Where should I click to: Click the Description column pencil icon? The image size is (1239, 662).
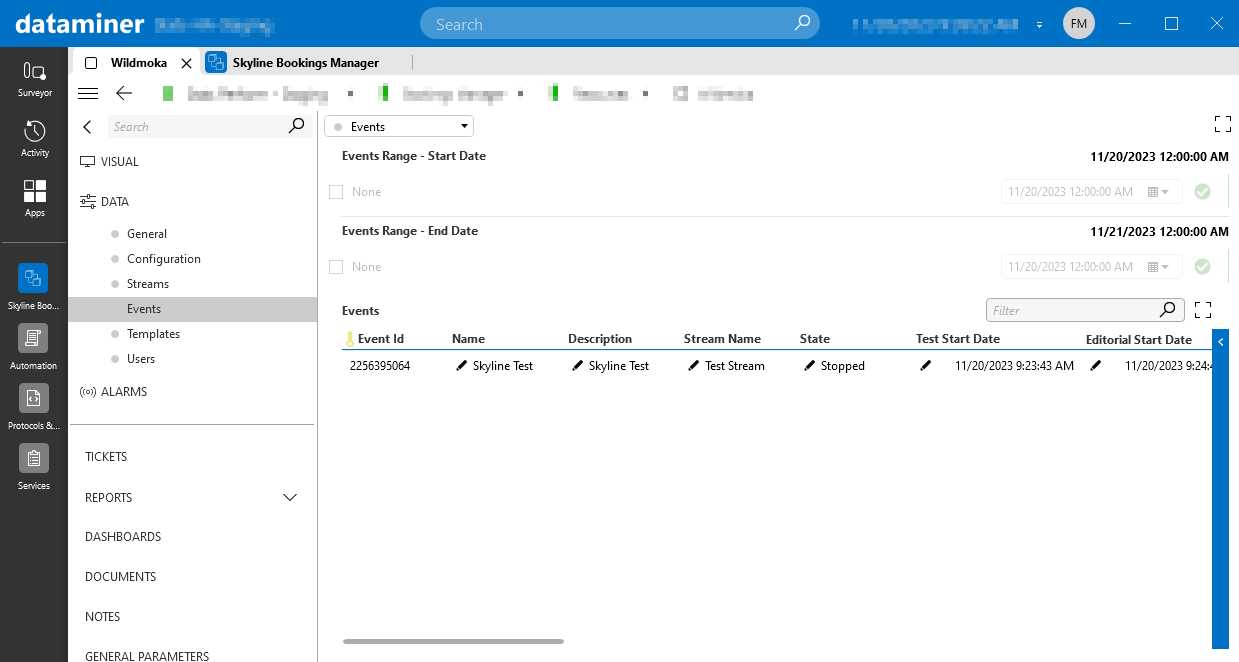click(577, 366)
